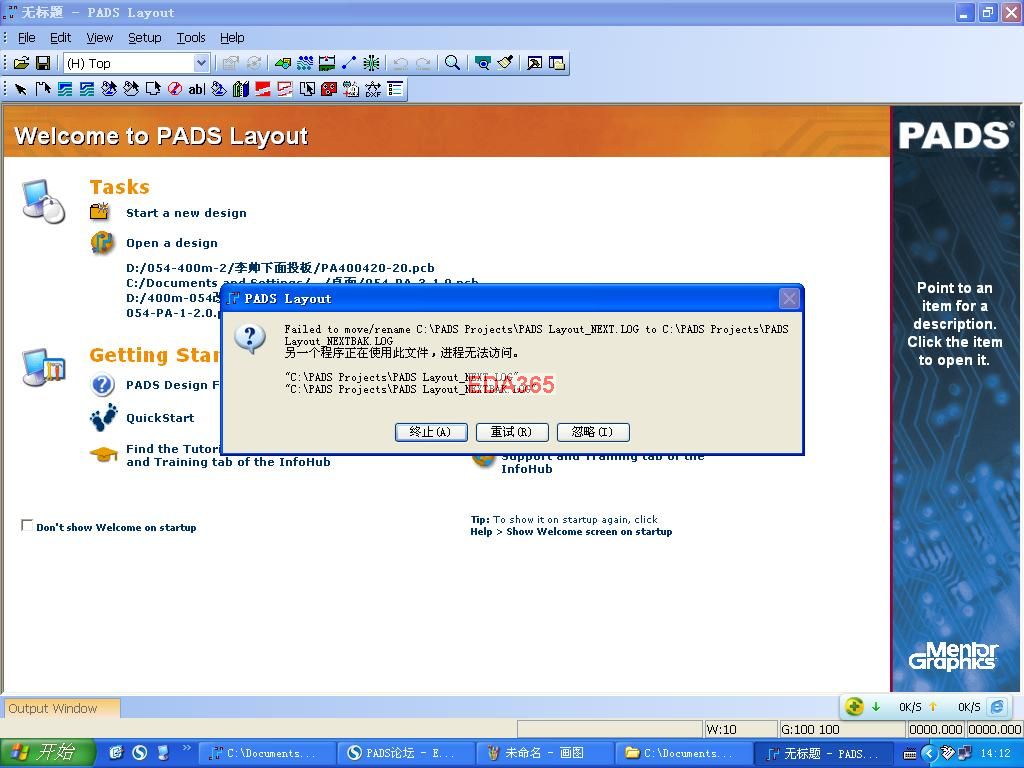The image size is (1024, 768).
Task: Click the Start a new design link
Action: coord(186,213)
